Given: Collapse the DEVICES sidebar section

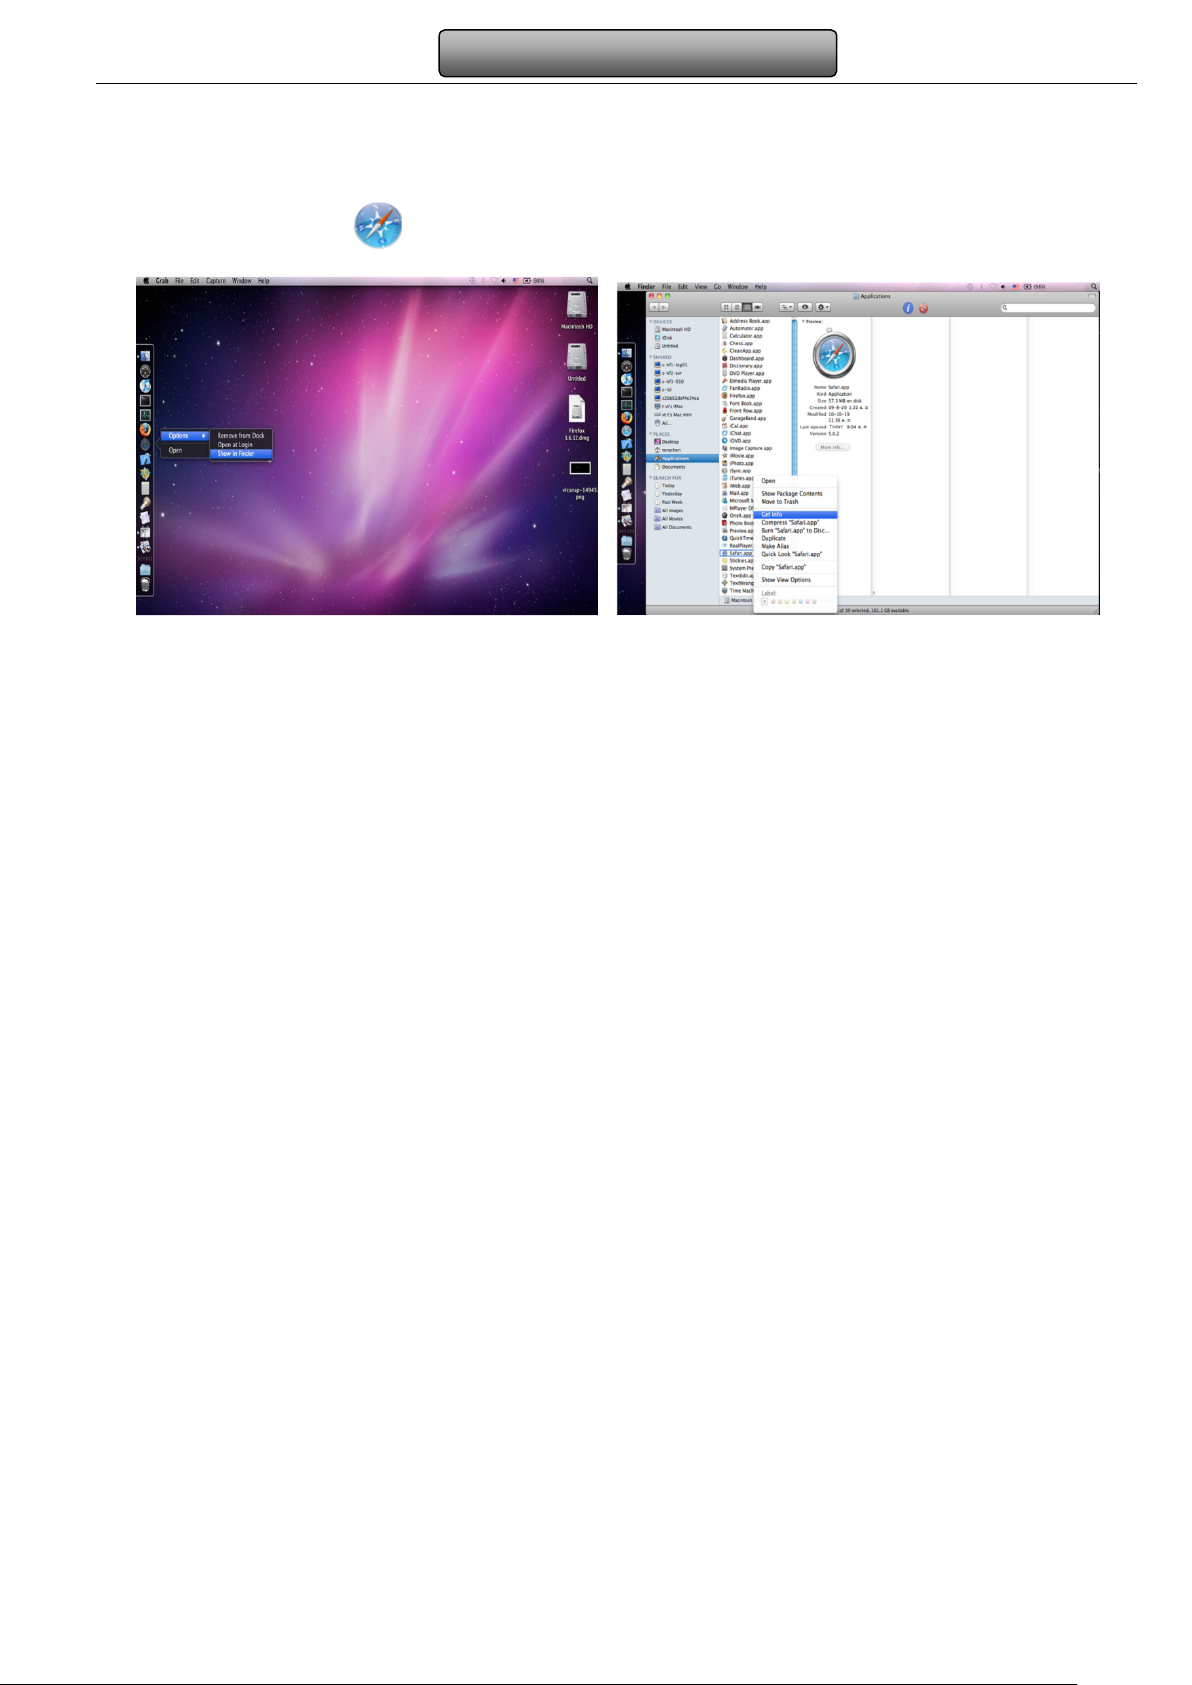Looking at the screenshot, I should (x=650, y=321).
